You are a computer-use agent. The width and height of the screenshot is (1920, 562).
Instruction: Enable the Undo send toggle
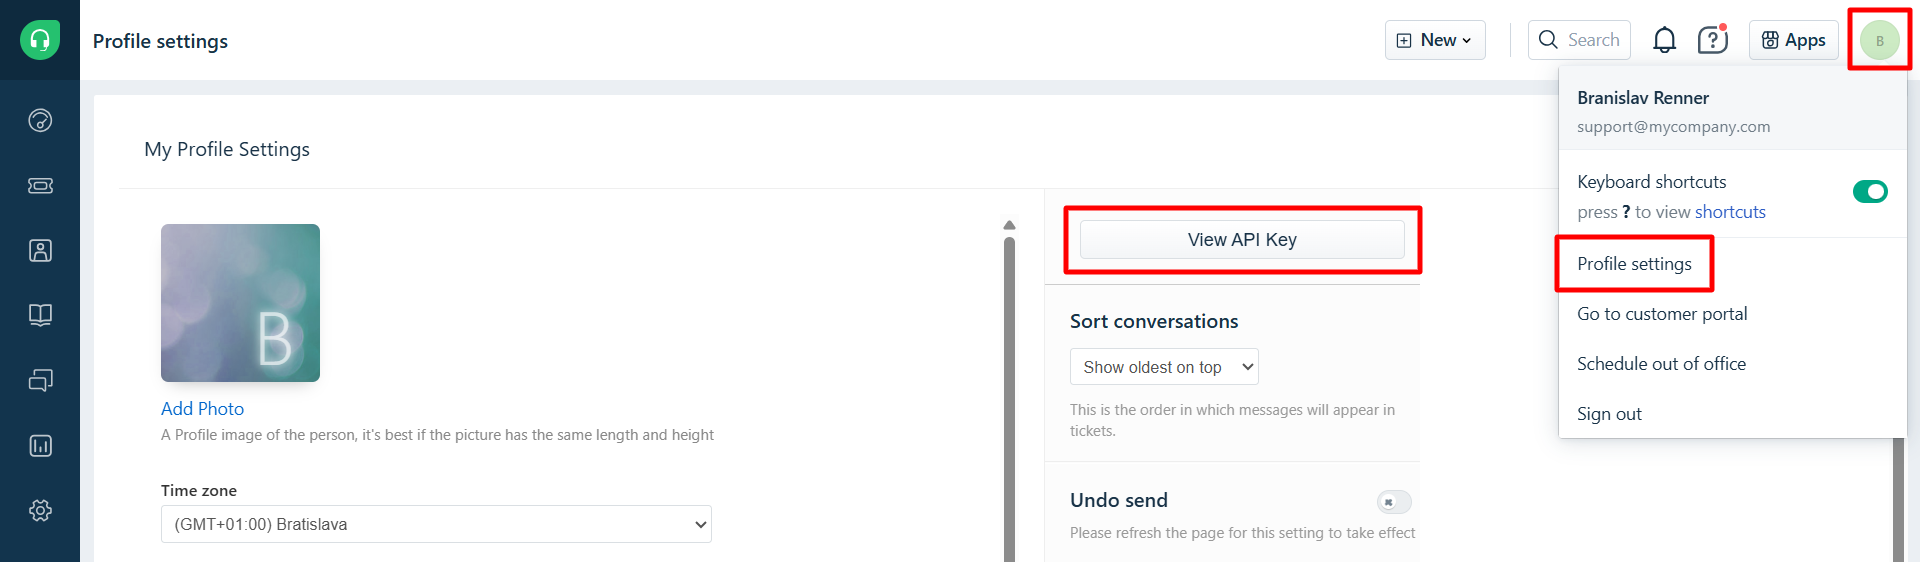coord(1393,502)
